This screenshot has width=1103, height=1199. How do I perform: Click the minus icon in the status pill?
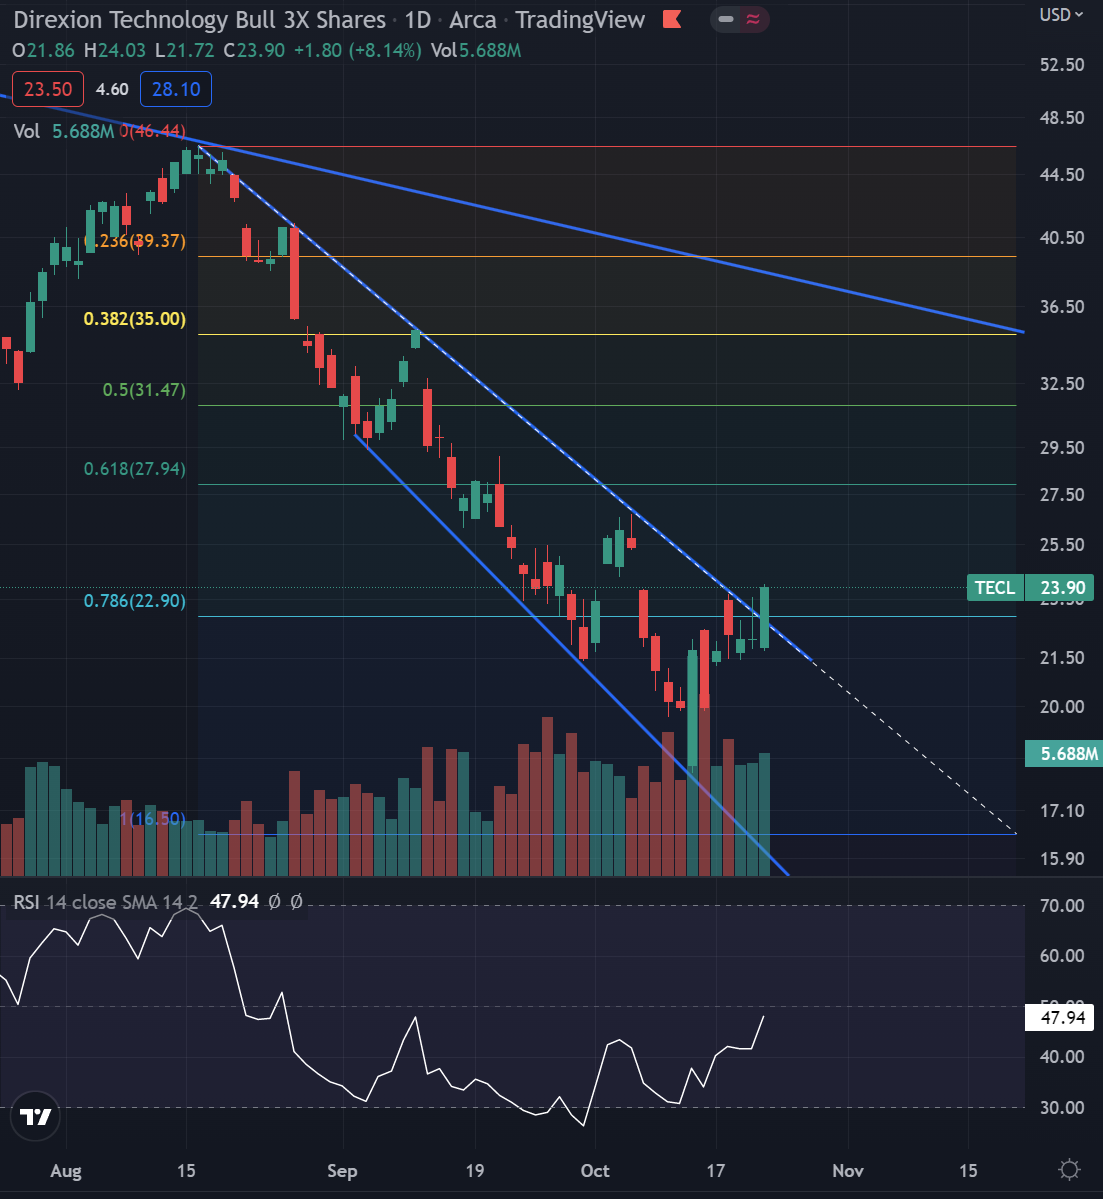pos(725,19)
